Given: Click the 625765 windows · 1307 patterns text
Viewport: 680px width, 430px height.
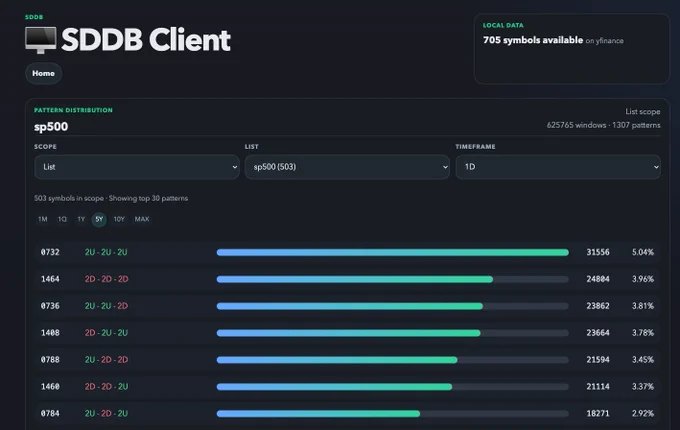Looking at the screenshot, I should pos(603,125).
